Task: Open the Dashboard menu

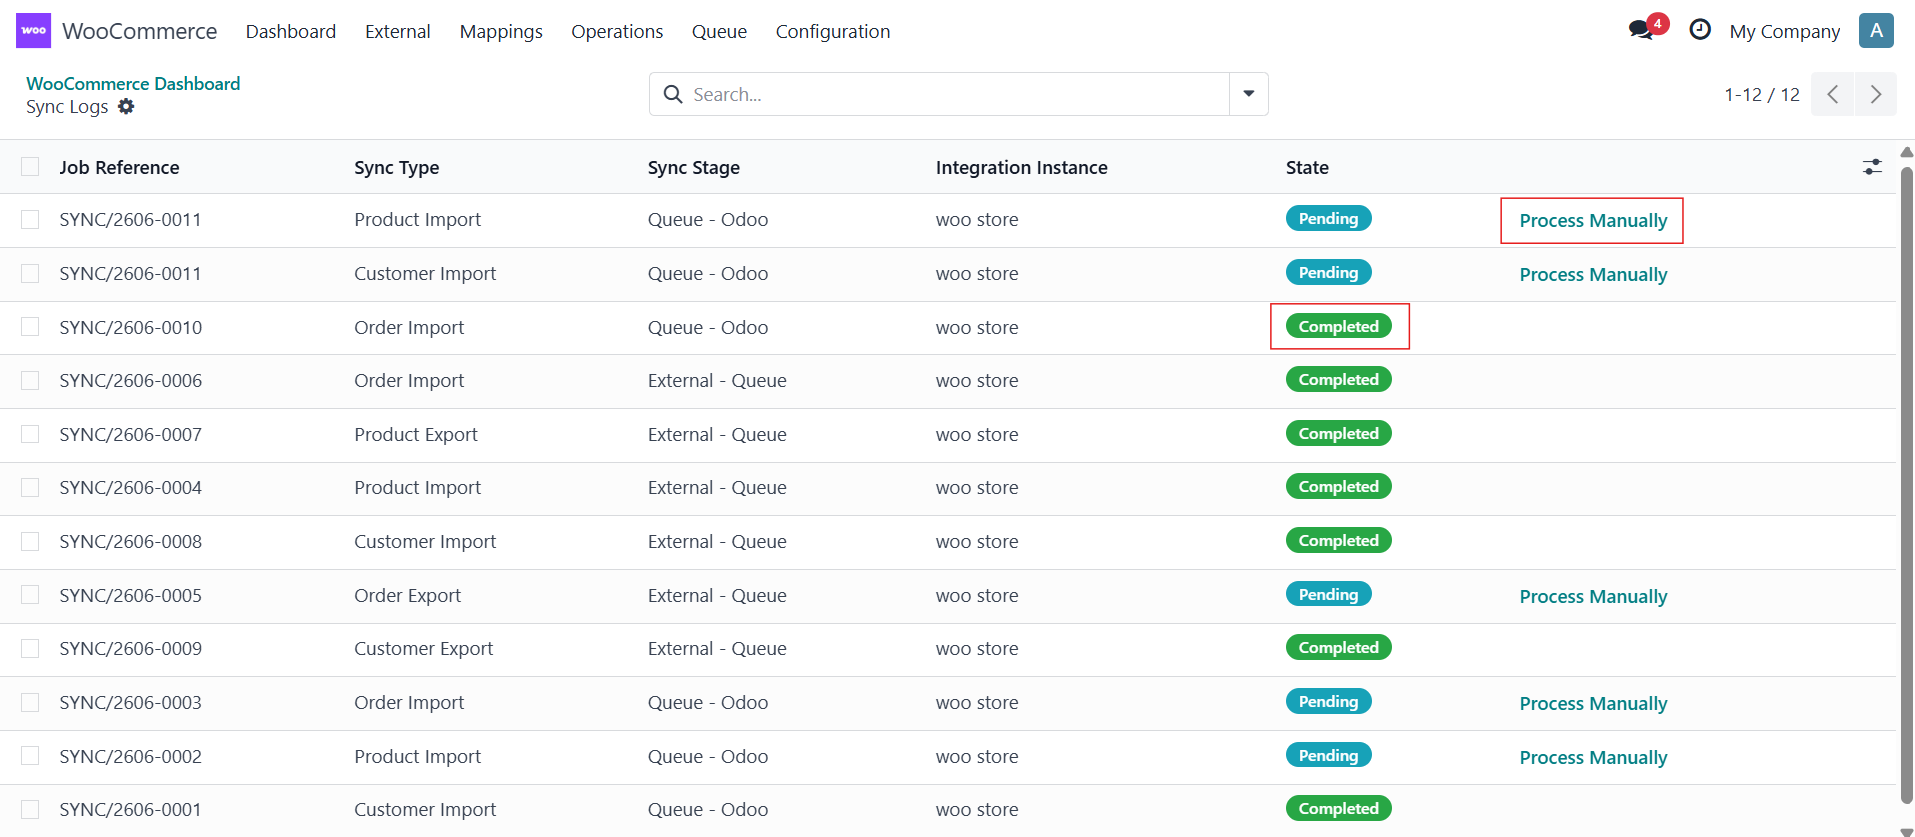Action: 291,31
